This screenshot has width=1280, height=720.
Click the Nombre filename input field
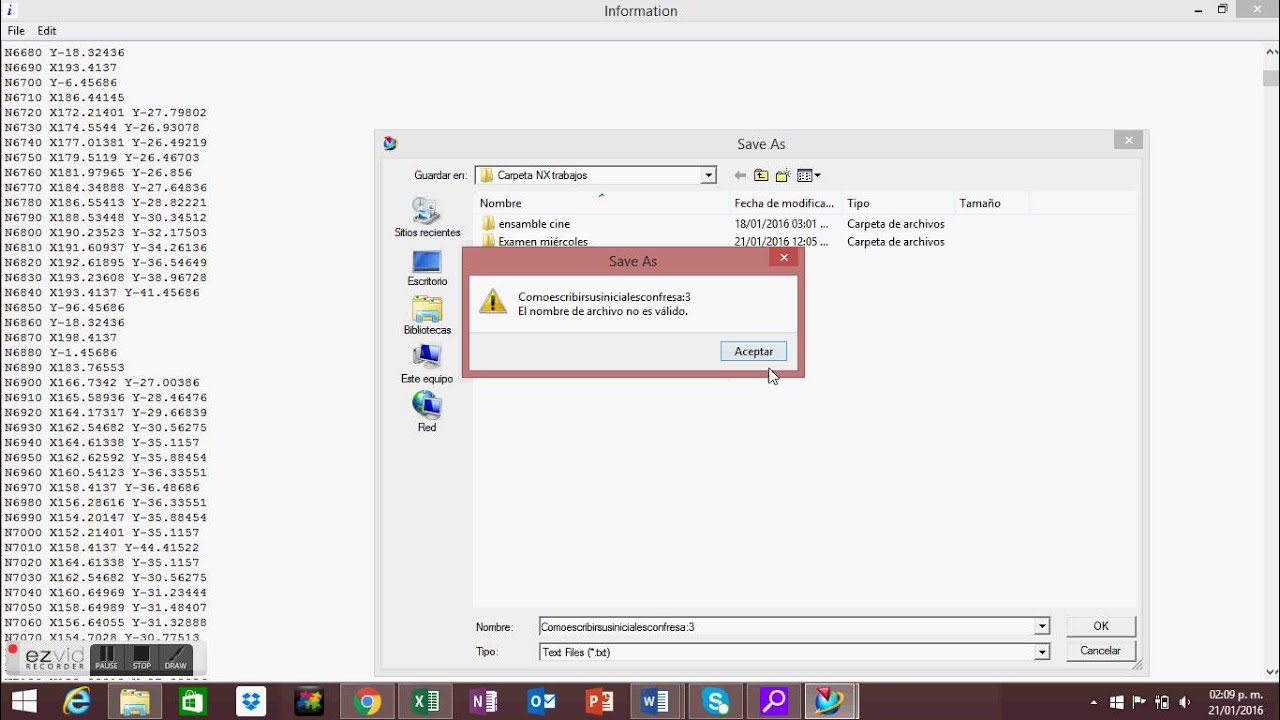[x=786, y=627]
